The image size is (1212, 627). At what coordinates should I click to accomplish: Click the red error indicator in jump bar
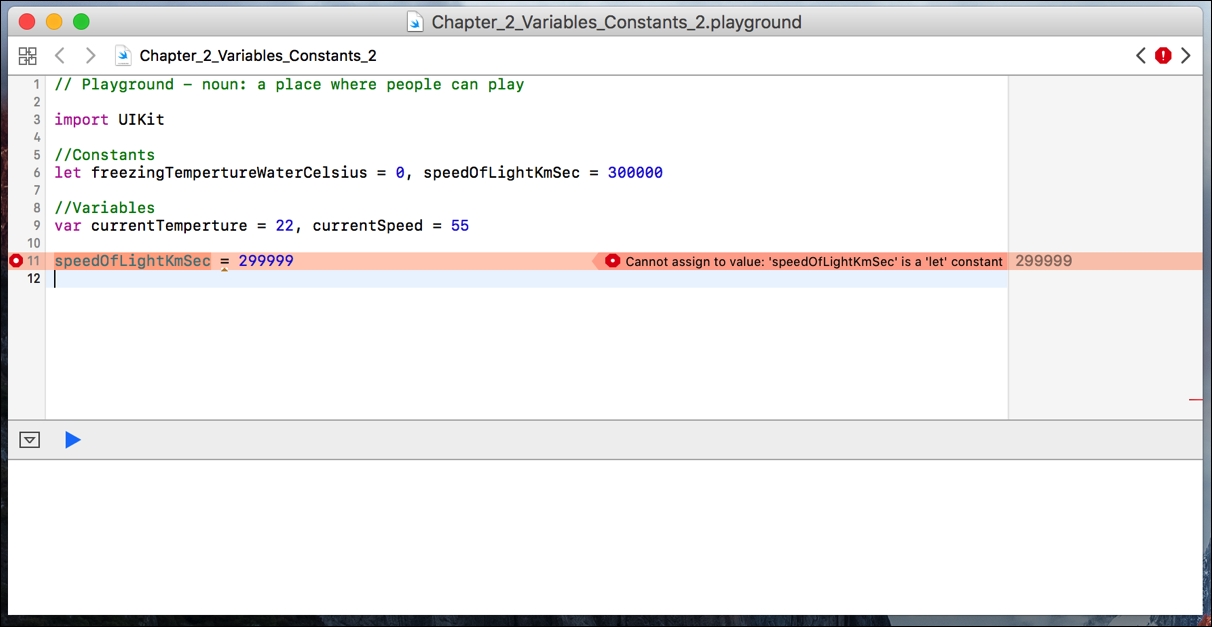click(x=1163, y=56)
